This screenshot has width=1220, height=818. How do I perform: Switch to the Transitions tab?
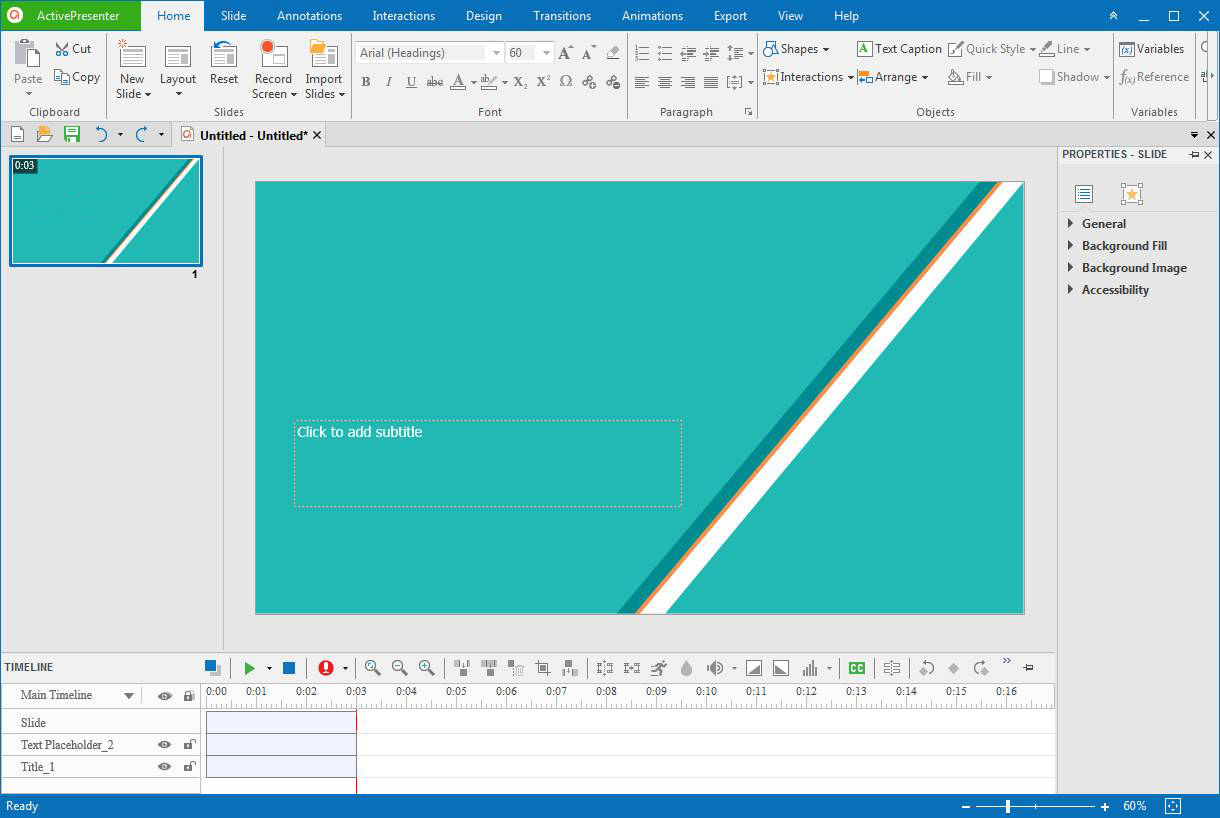pos(562,16)
